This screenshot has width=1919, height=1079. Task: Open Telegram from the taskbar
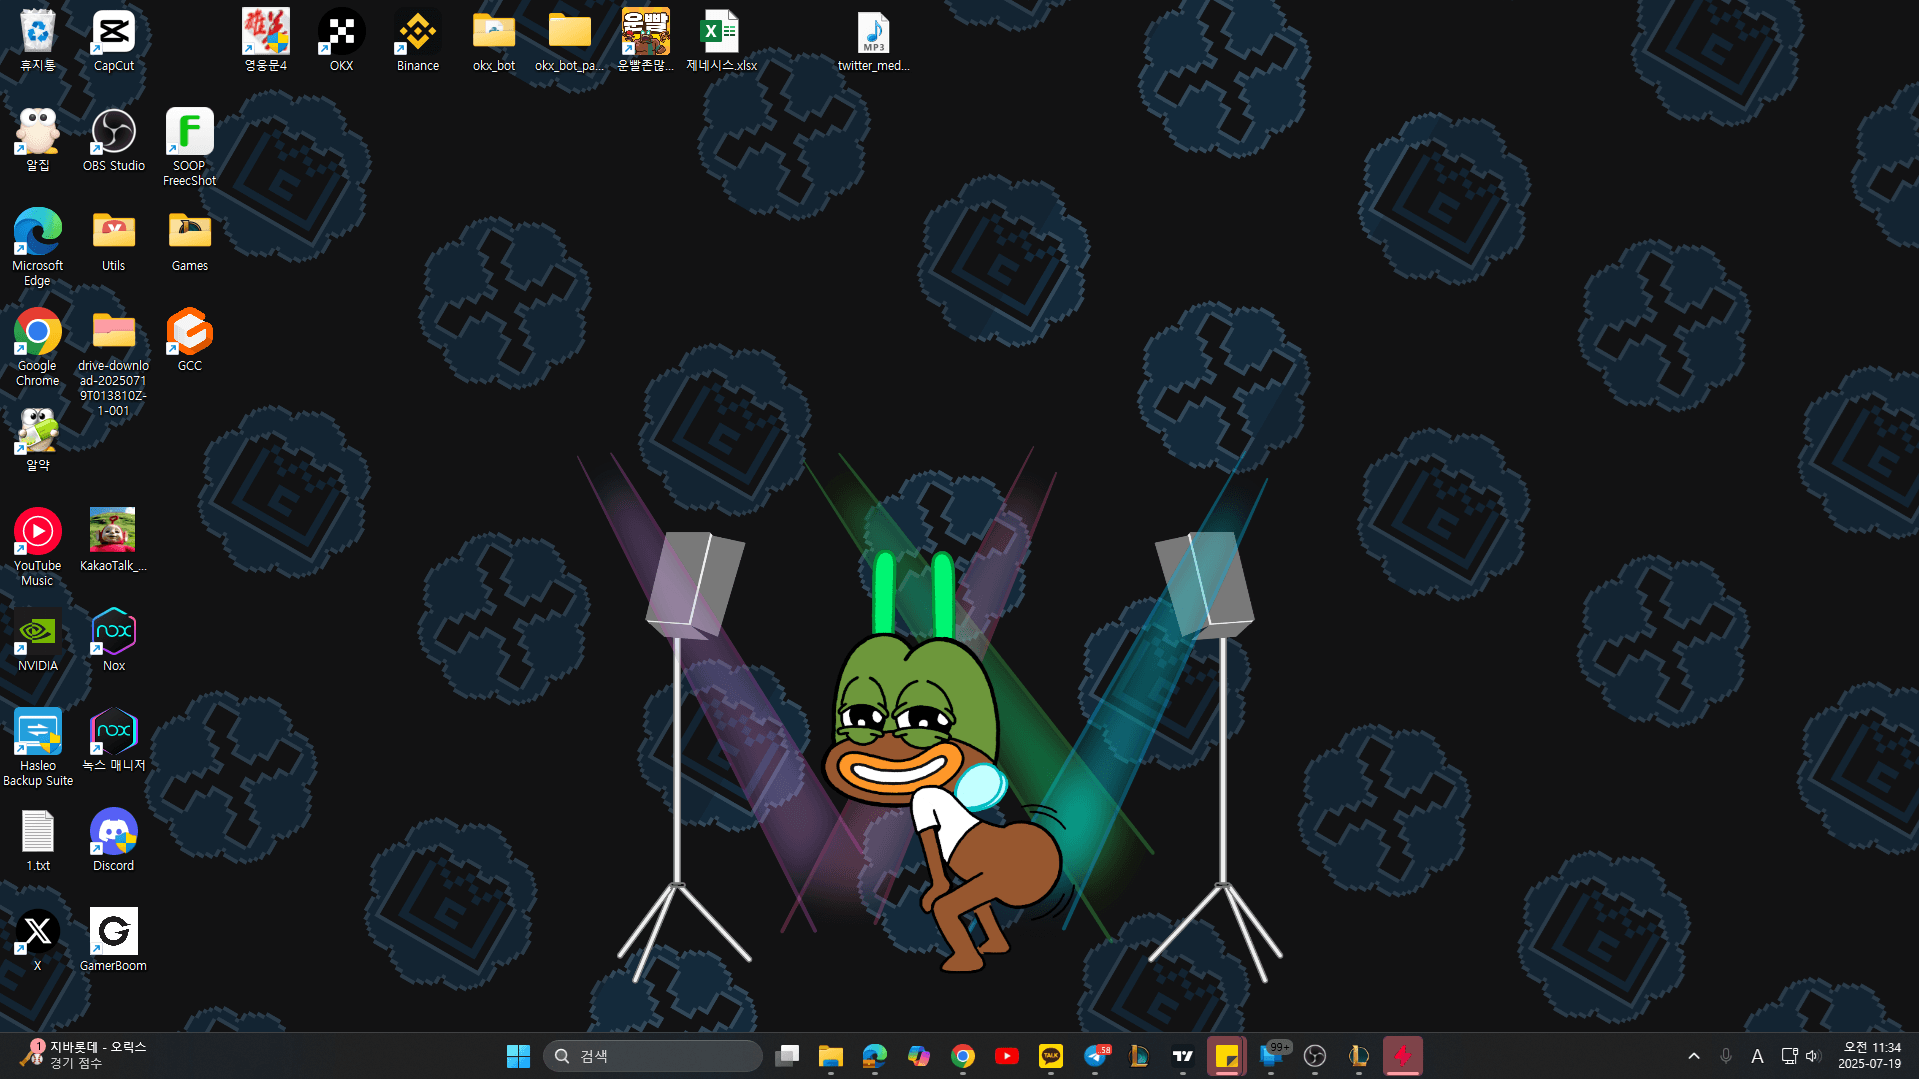click(x=1095, y=1056)
